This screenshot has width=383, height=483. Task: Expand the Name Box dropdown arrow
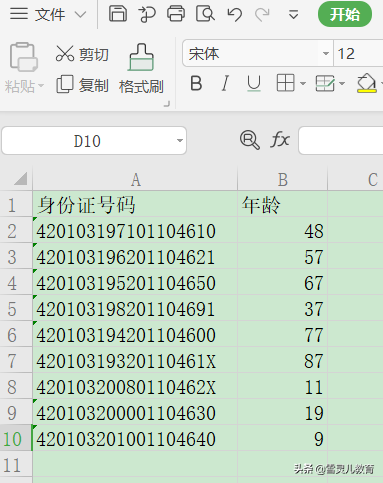[x=180, y=141]
